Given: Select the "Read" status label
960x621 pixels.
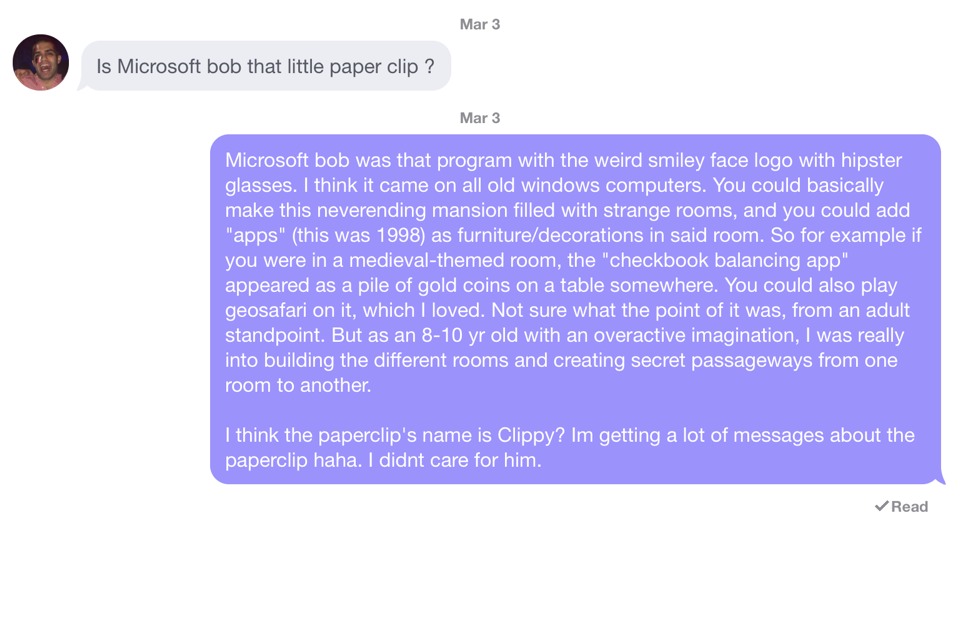Looking at the screenshot, I should pyautogui.click(x=909, y=506).
